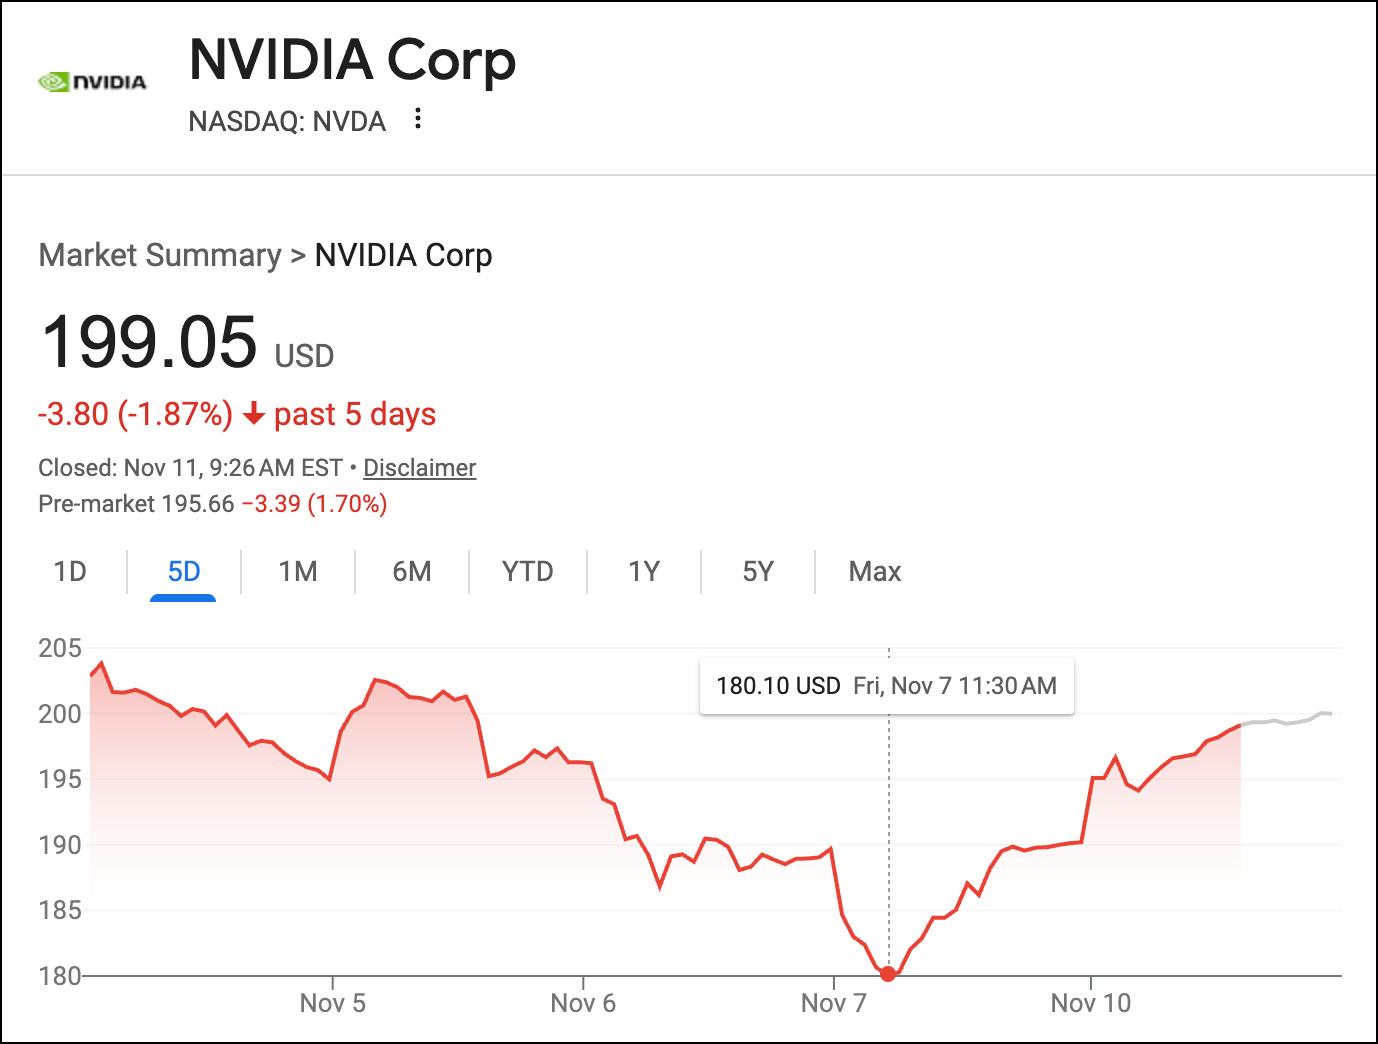Open the three-dot more options menu
1378x1044 pixels.
pyautogui.click(x=418, y=119)
